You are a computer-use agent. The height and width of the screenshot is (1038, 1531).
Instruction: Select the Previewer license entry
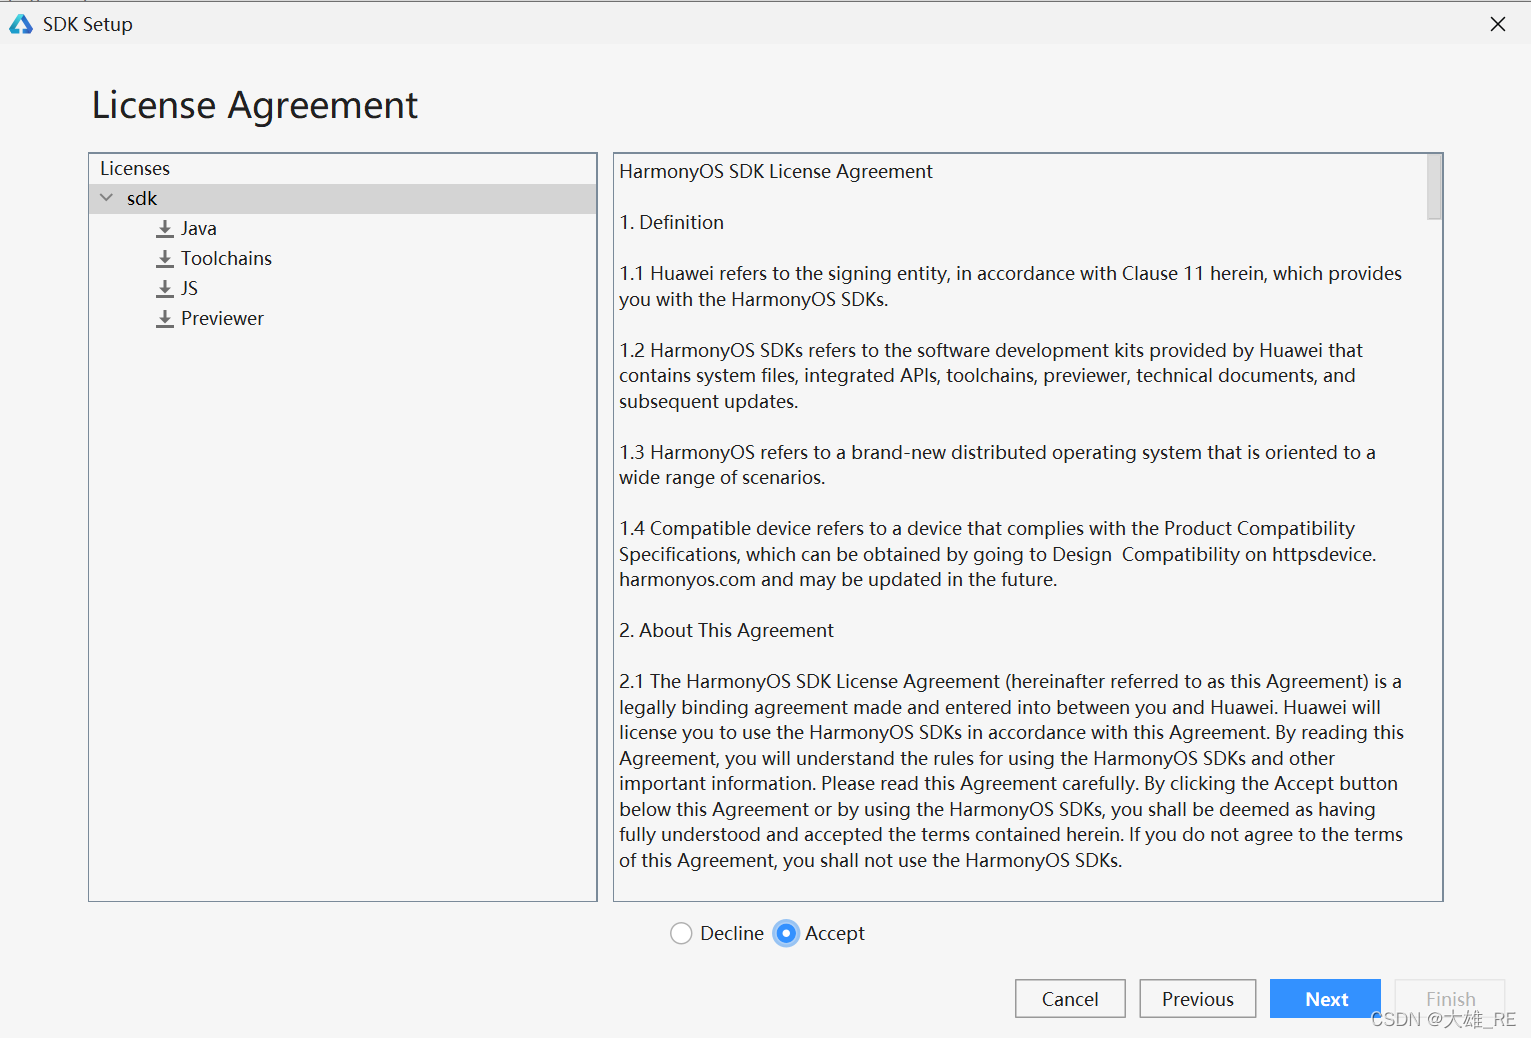tap(222, 318)
